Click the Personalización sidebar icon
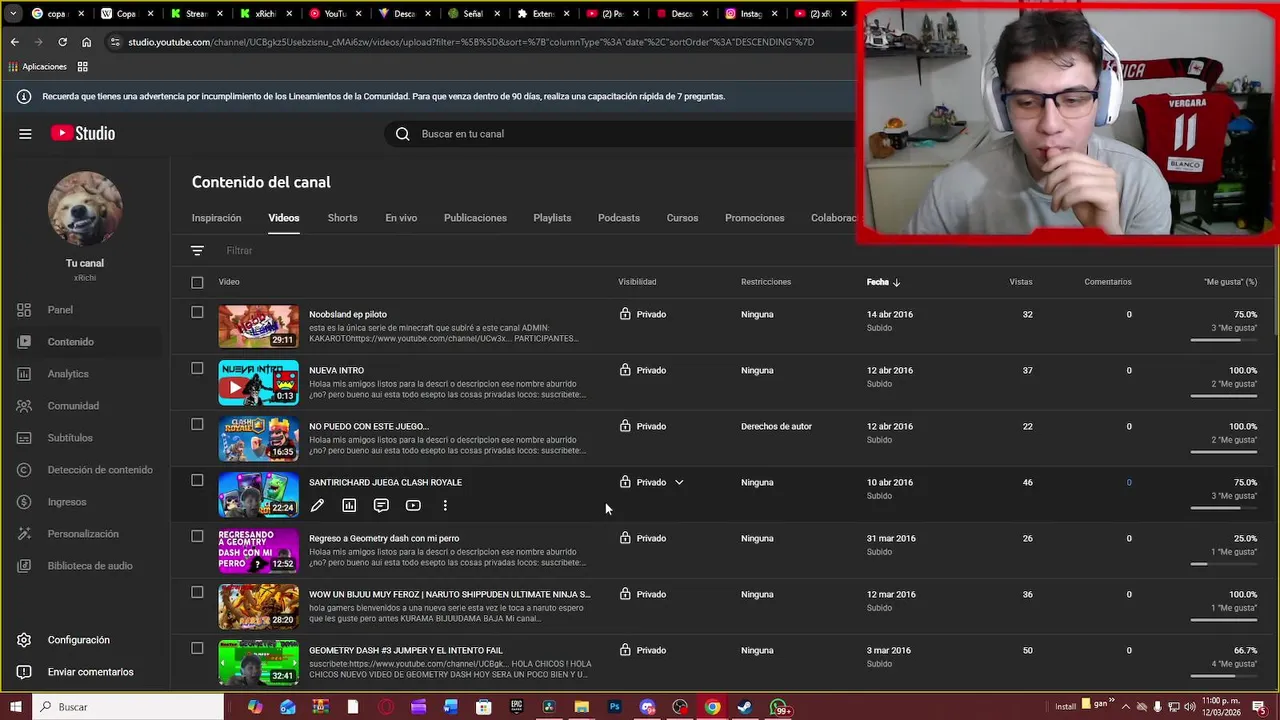1280x720 pixels. (x=24, y=534)
